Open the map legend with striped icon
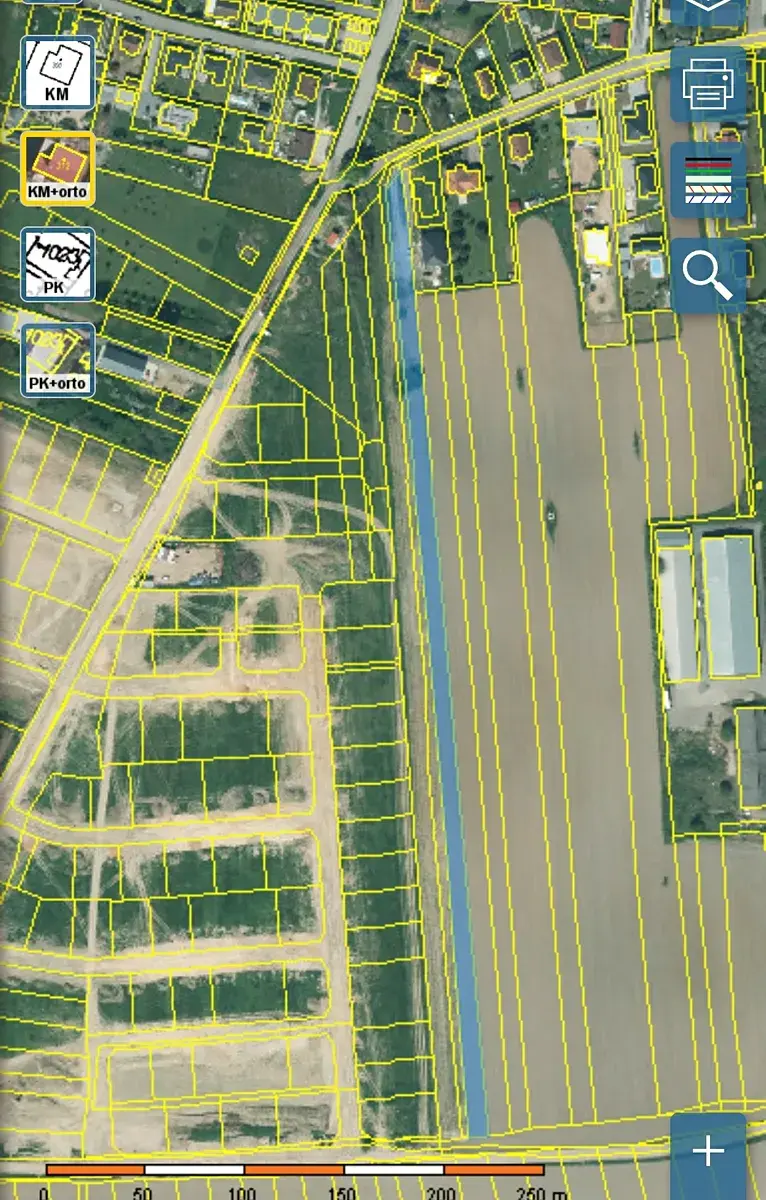Image resolution: width=766 pixels, height=1200 pixels. tap(708, 180)
